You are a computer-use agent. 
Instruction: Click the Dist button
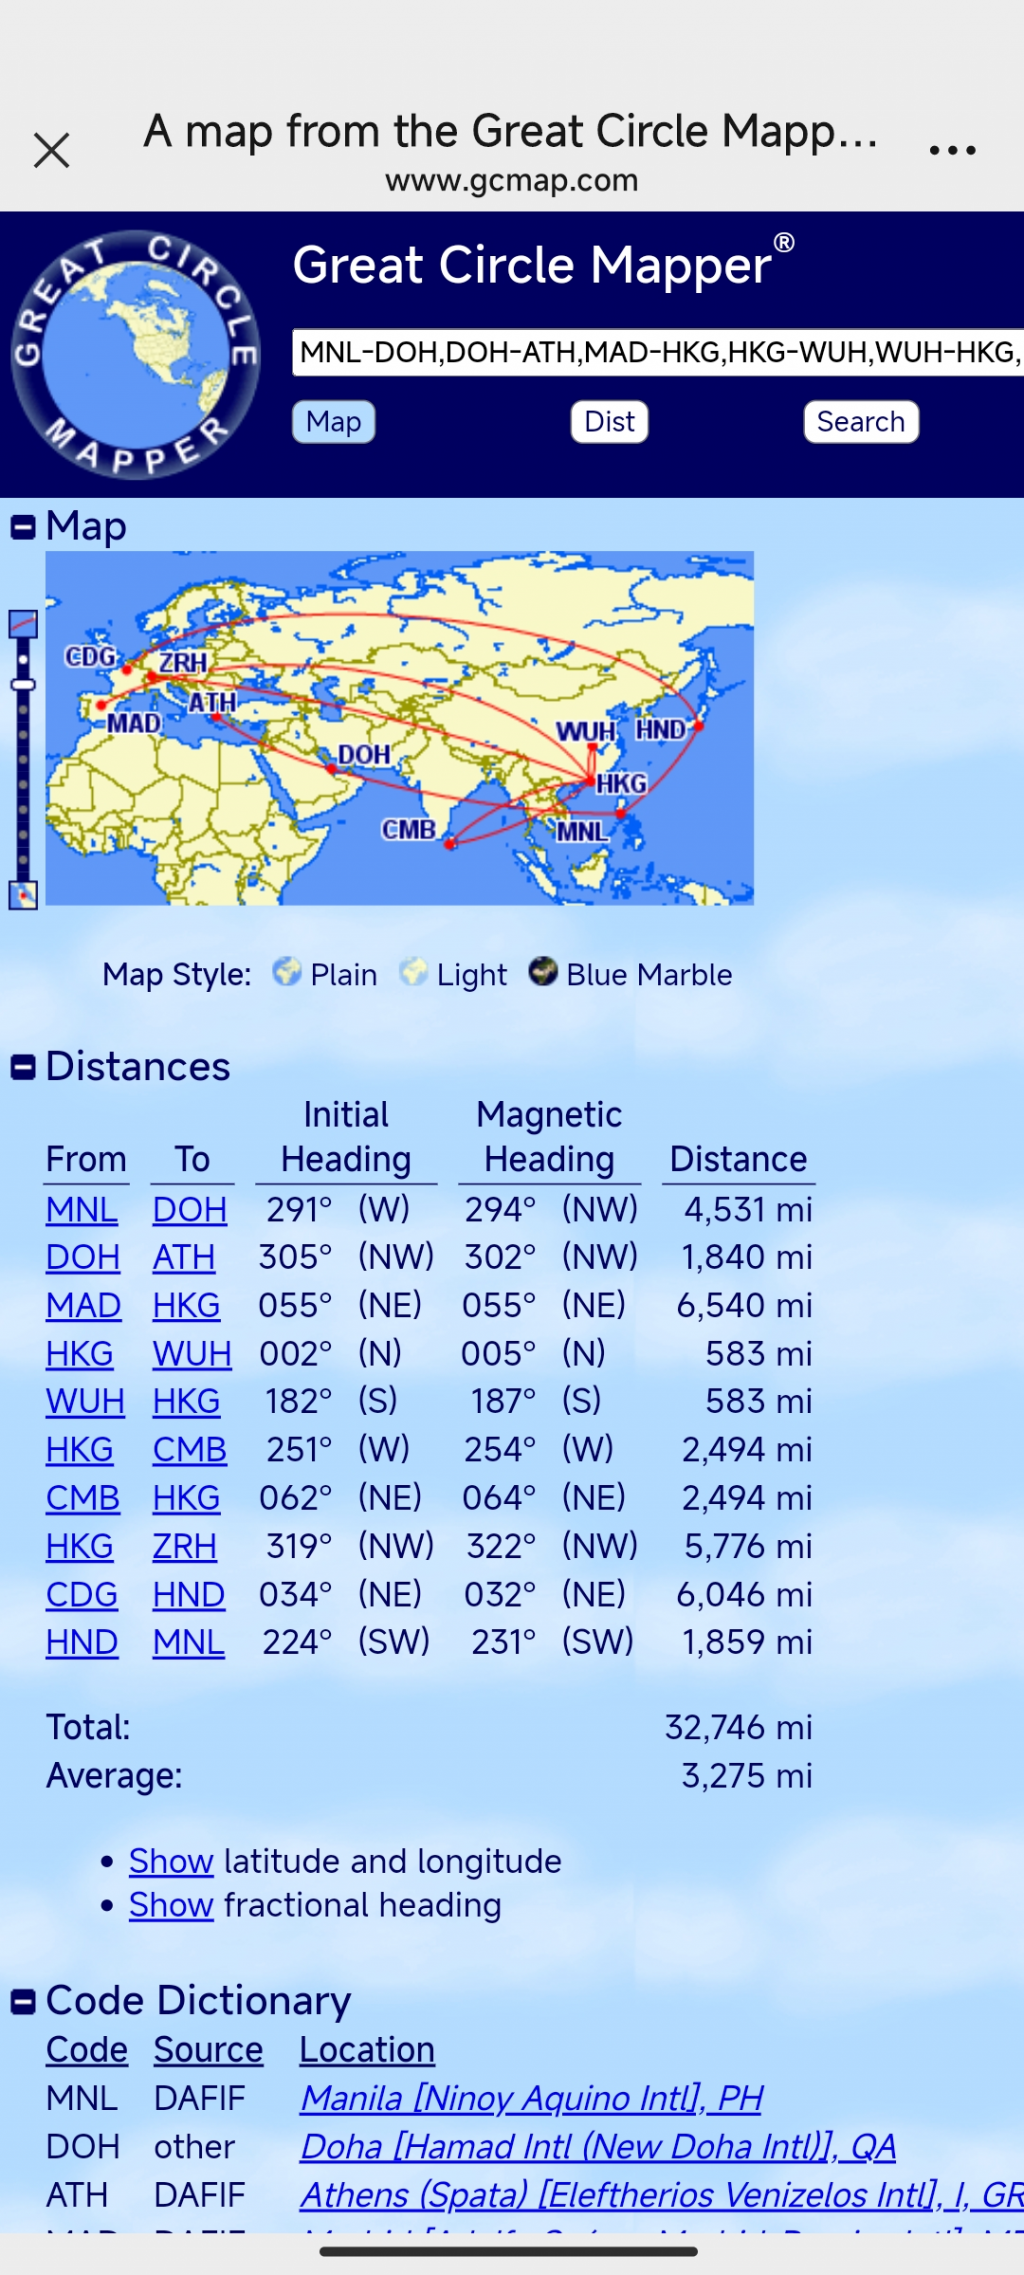pos(609,422)
